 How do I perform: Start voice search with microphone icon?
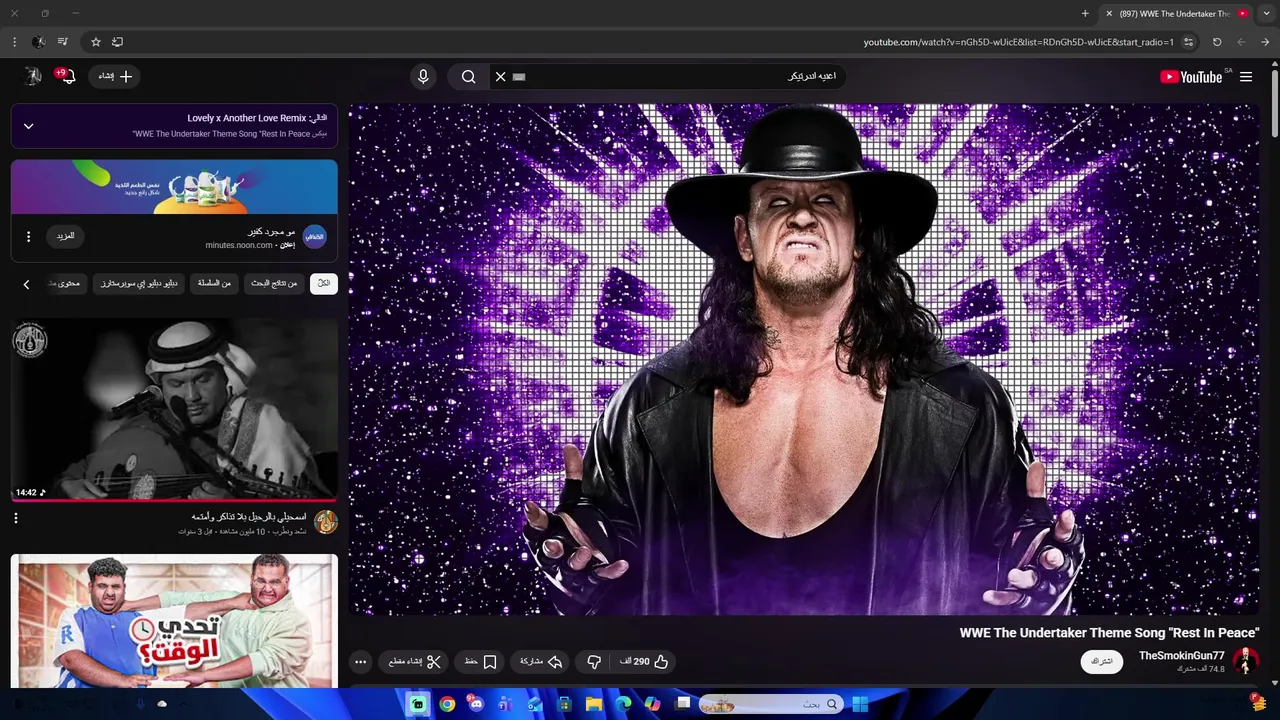click(423, 77)
